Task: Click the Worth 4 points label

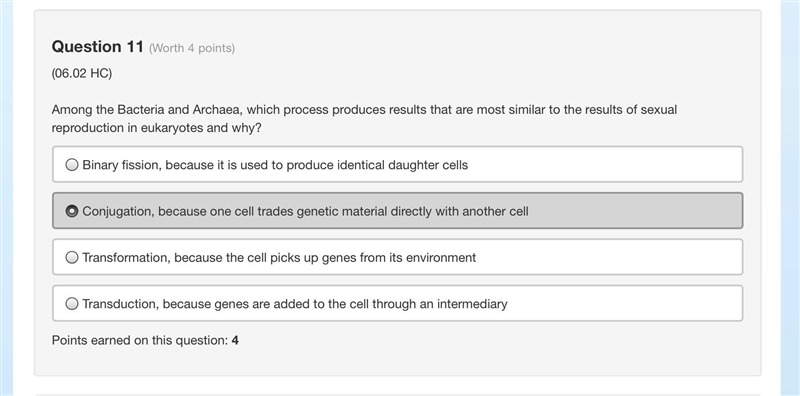Action: click(192, 48)
